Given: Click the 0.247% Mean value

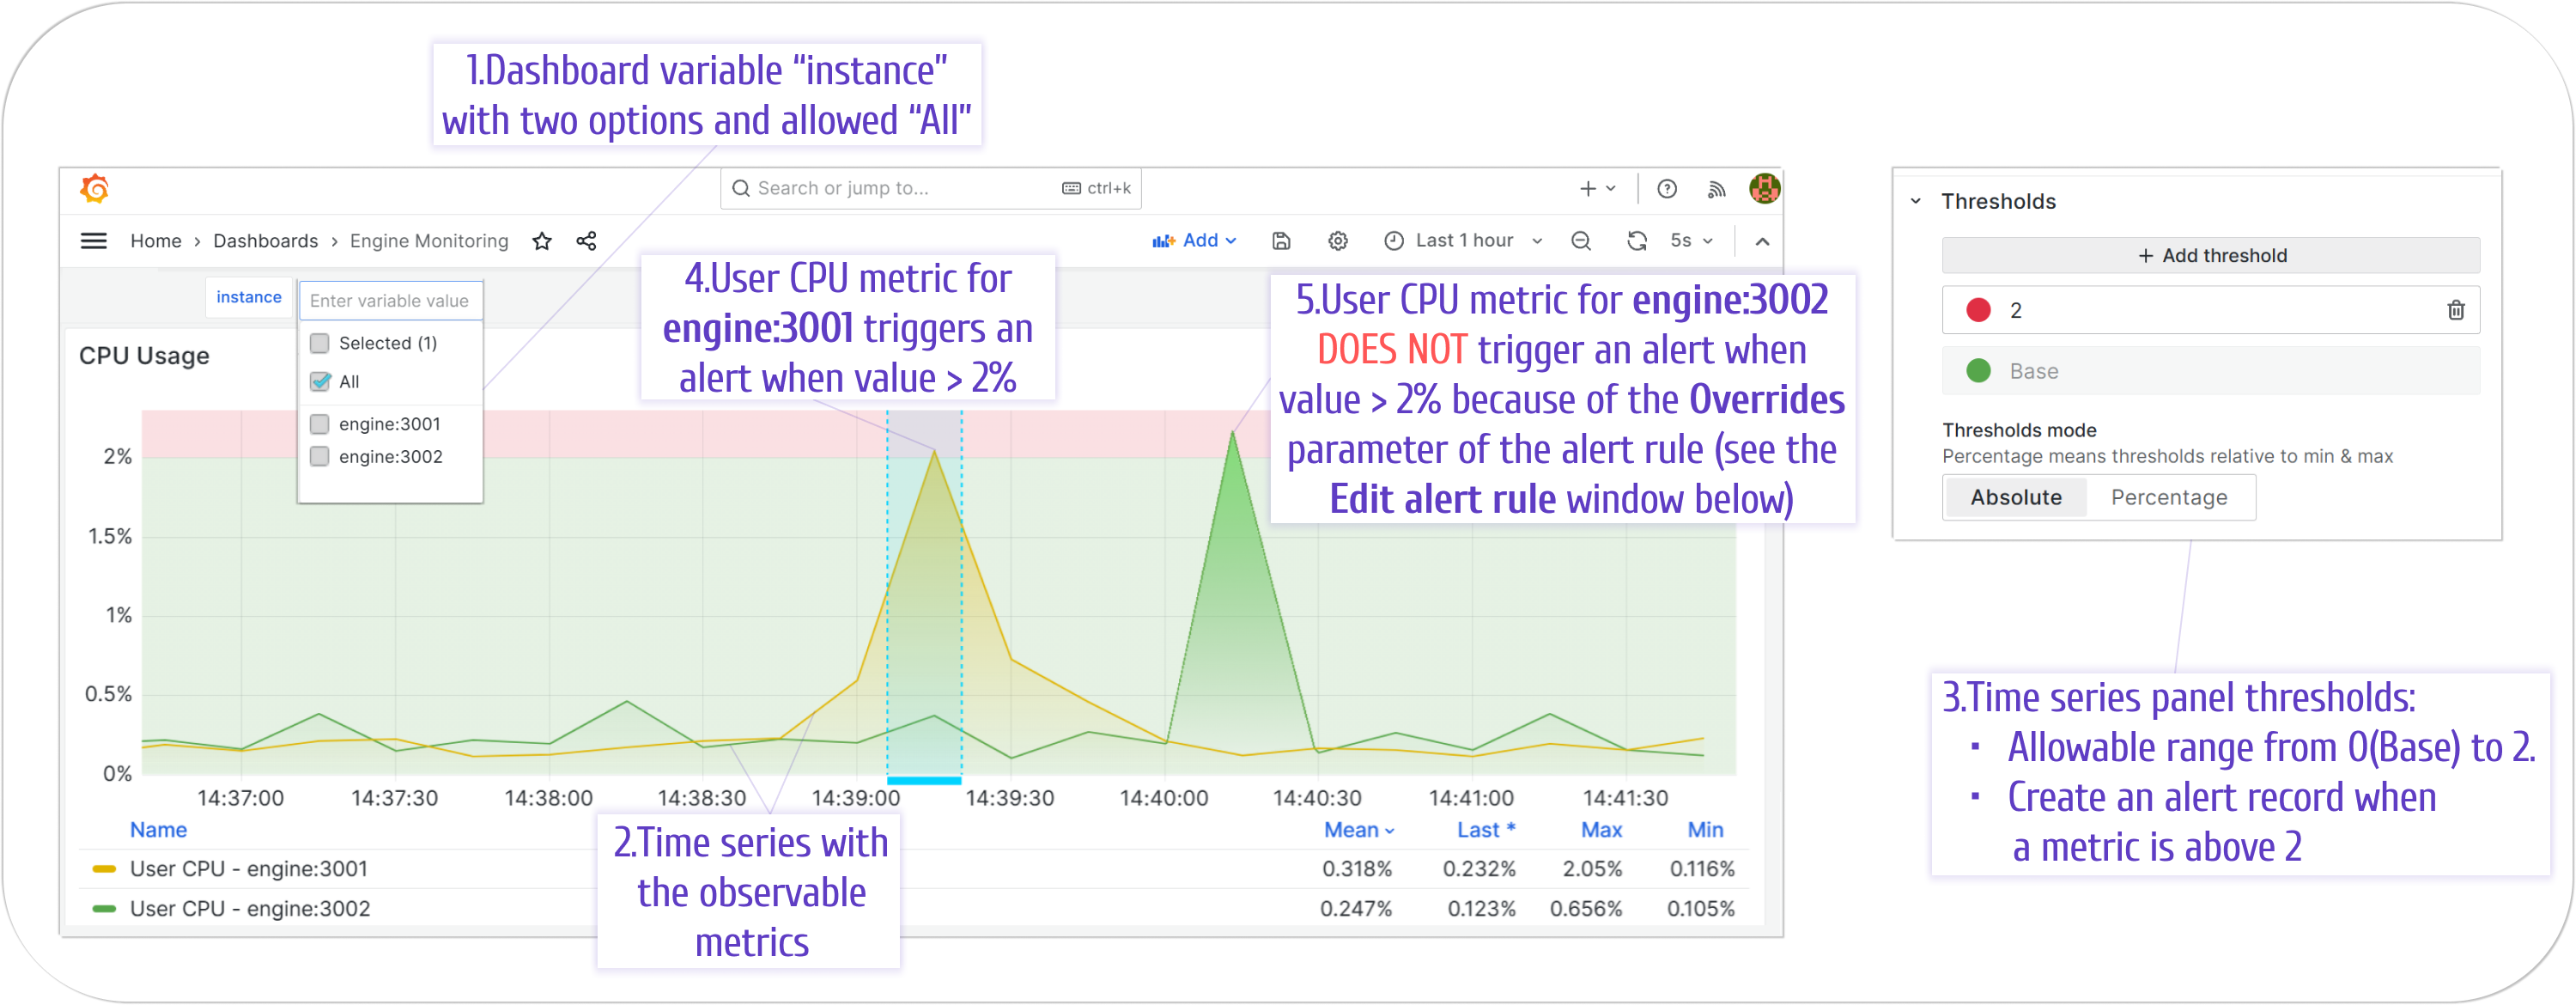Looking at the screenshot, I should click(1355, 909).
